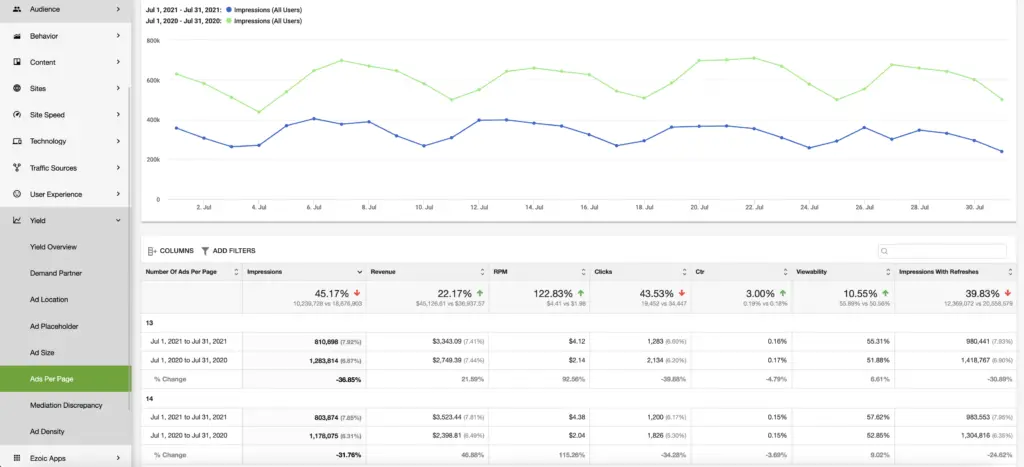The height and width of the screenshot is (467, 1024).
Task: Click the ADD FILTERS button
Action: click(x=228, y=251)
